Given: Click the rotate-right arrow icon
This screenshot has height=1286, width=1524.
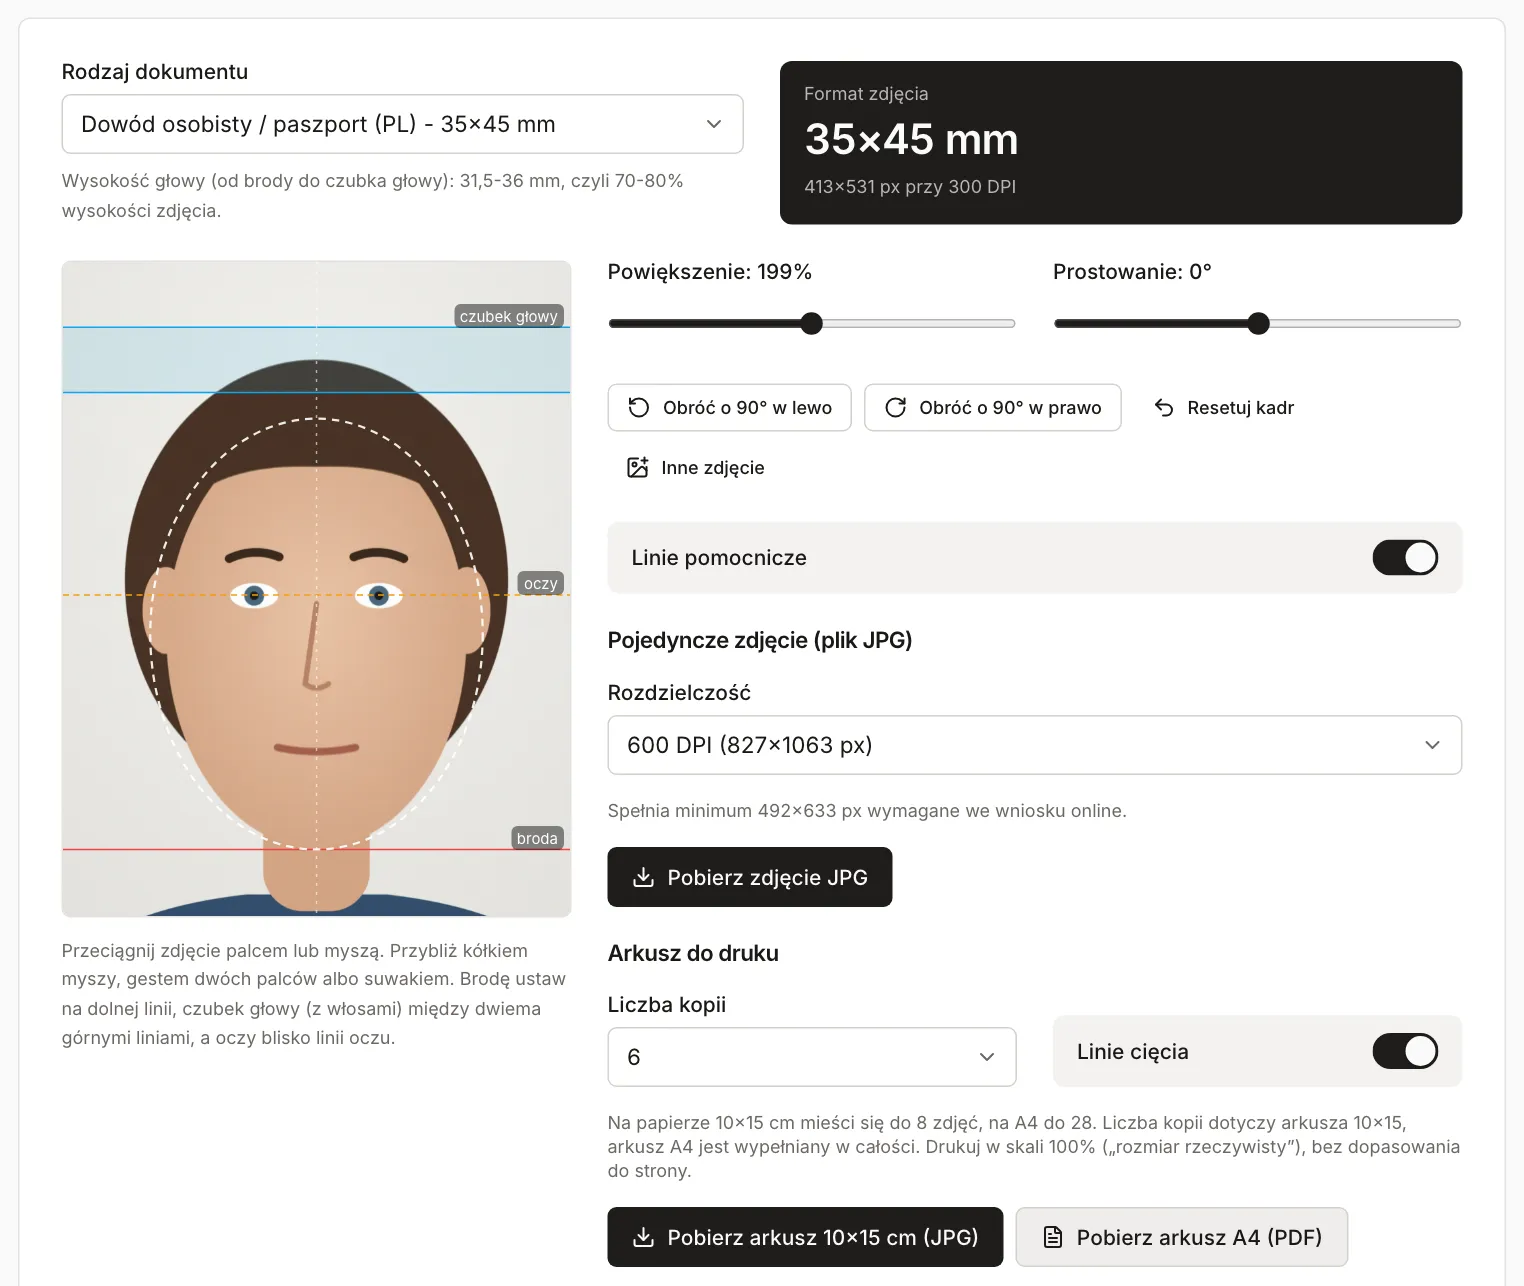Looking at the screenshot, I should tap(896, 407).
